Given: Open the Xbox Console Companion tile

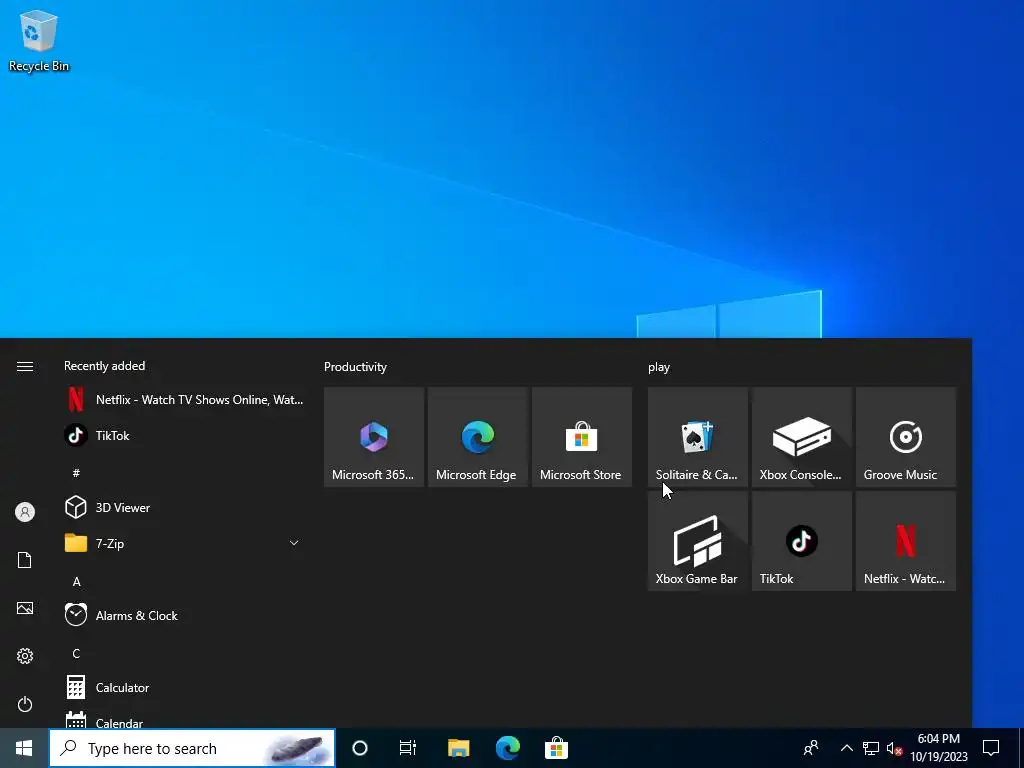Looking at the screenshot, I should [802, 437].
